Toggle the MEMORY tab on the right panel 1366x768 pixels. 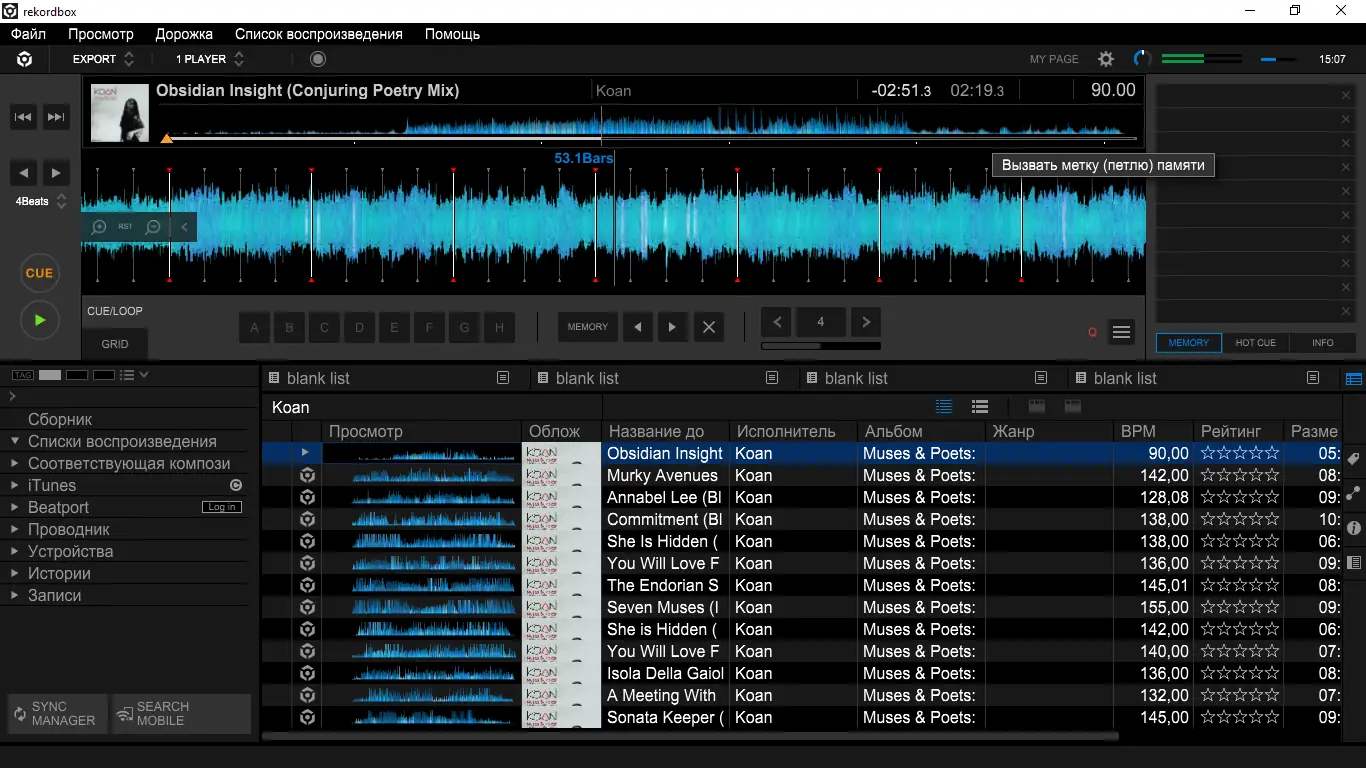1188,342
